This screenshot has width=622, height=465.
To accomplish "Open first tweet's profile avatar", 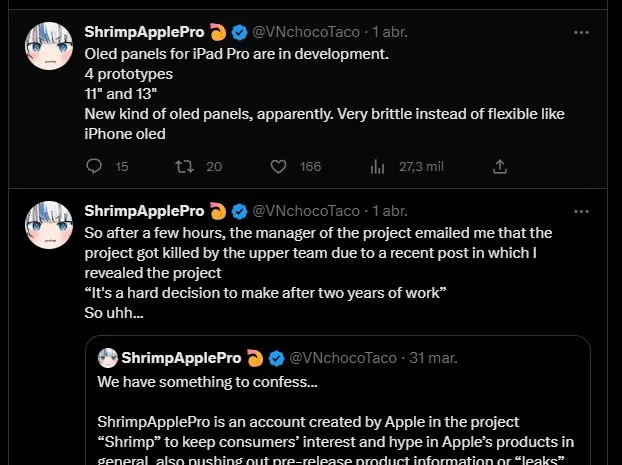I will [49, 46].
